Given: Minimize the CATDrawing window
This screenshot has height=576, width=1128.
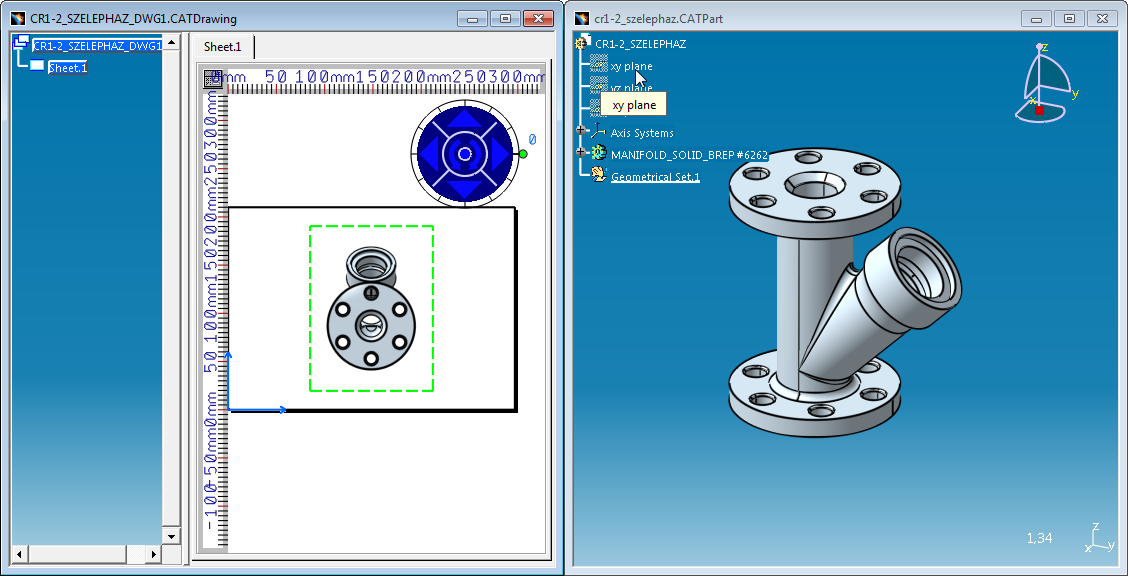Looking at the screenshot, I should click(x=473, y=19).
